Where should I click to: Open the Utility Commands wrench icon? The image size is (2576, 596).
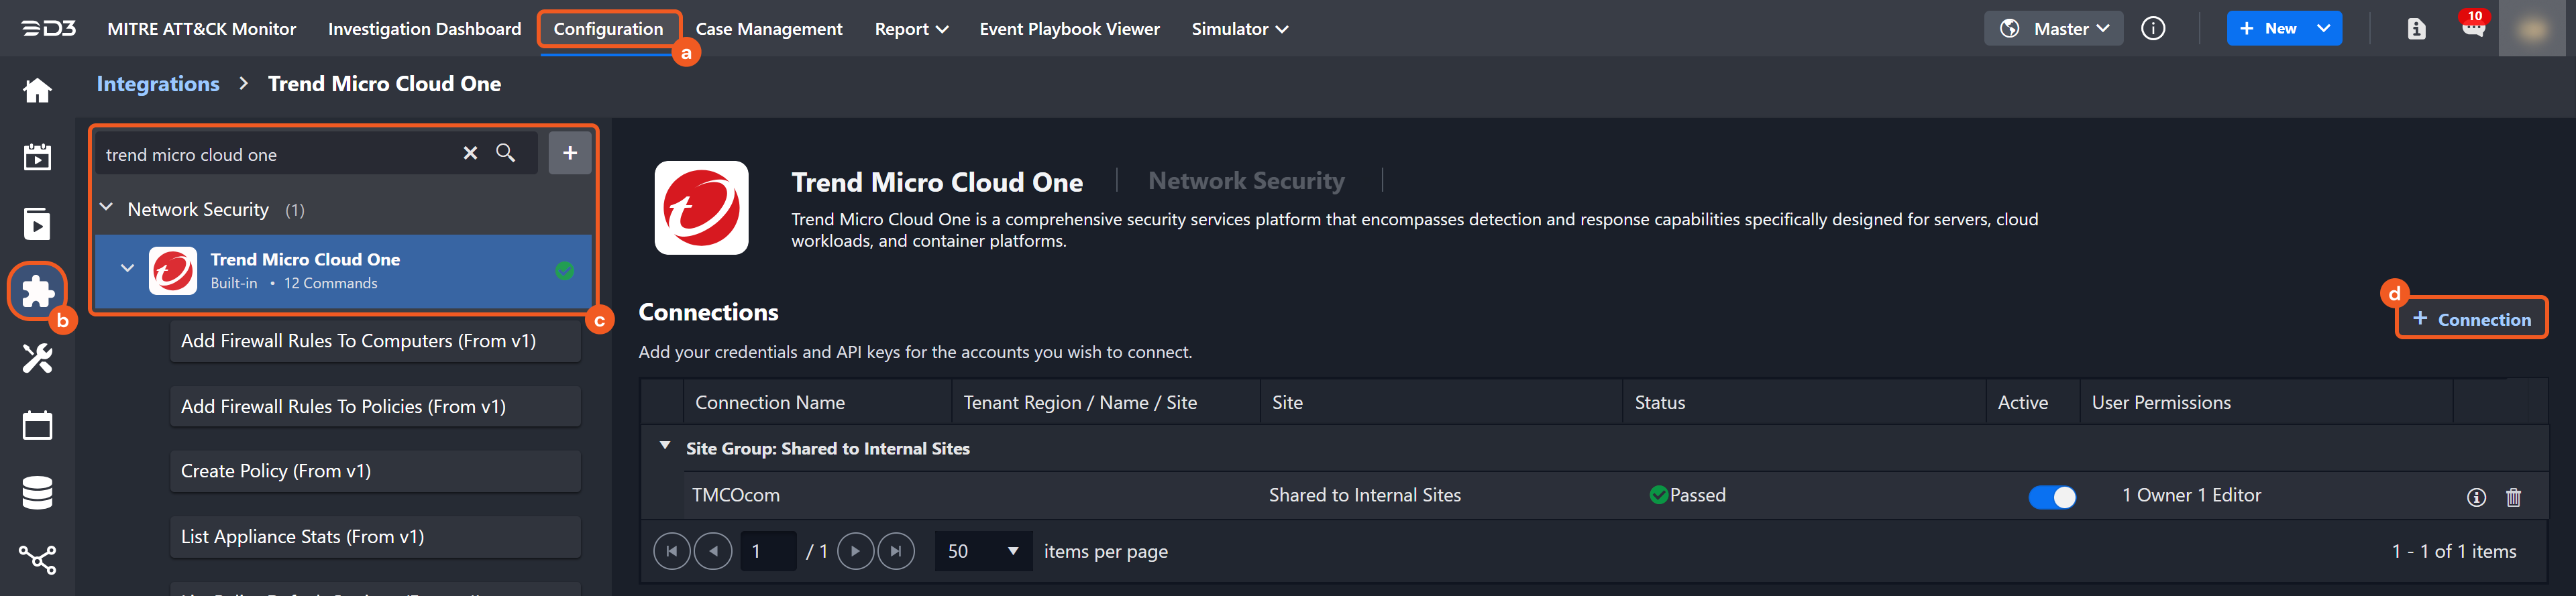(x=37, y=358)
